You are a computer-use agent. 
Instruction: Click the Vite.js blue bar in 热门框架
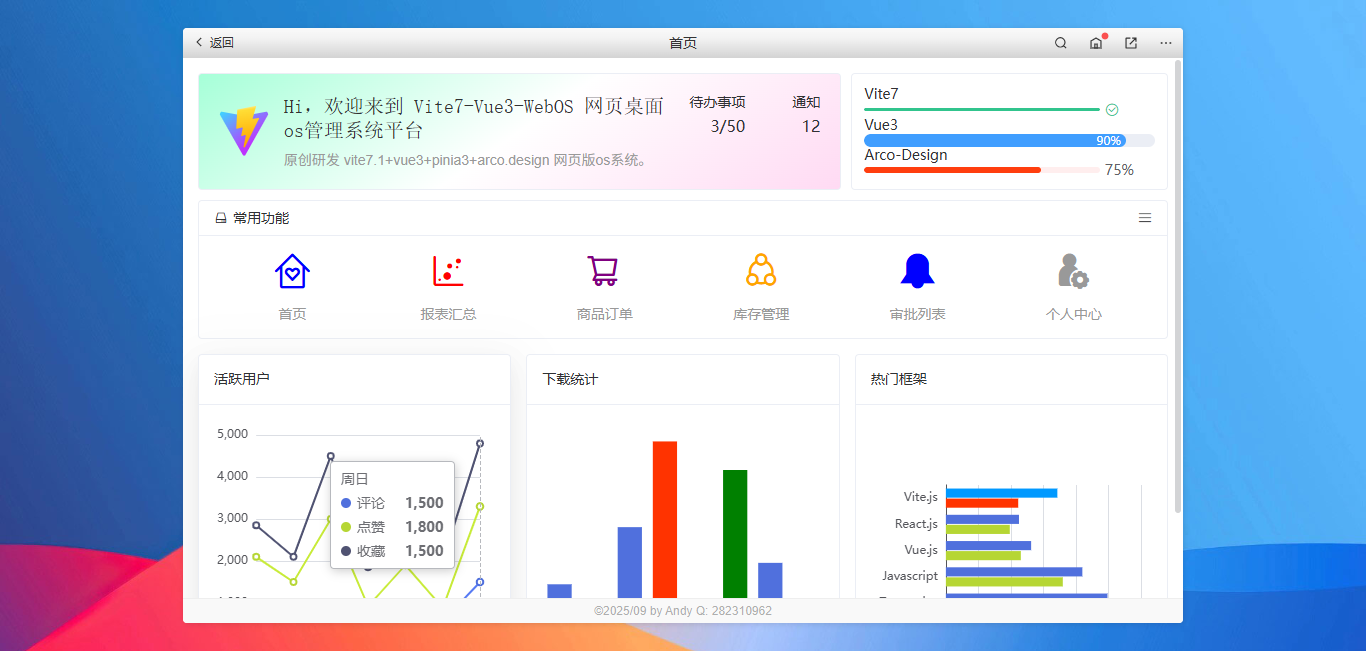click(x=1001, y=493)
